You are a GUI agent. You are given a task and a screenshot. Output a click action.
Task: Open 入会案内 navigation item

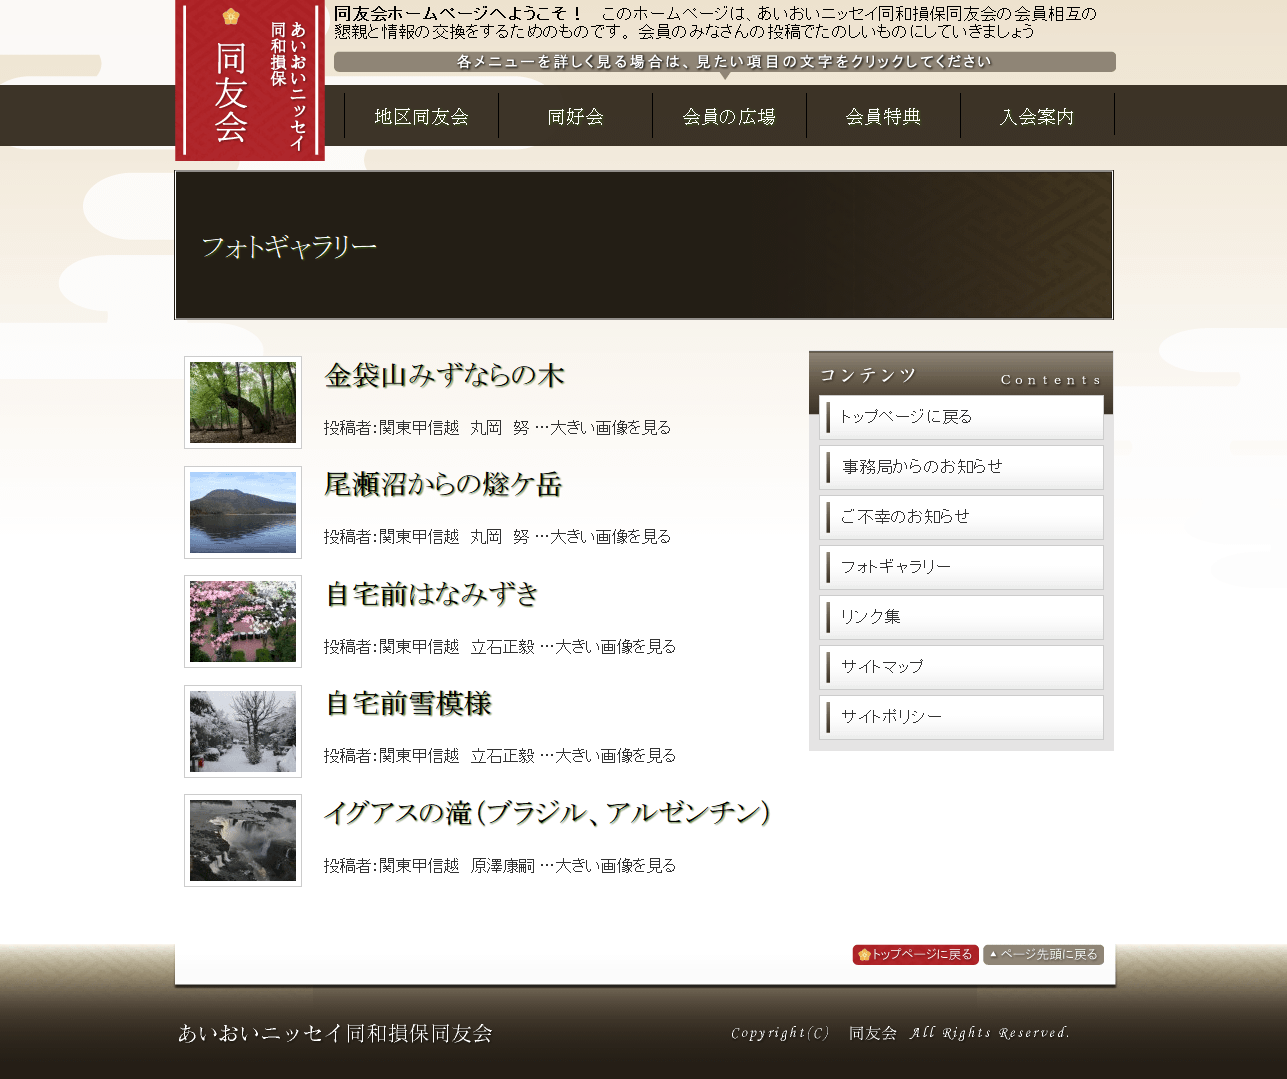(1037, 117)
